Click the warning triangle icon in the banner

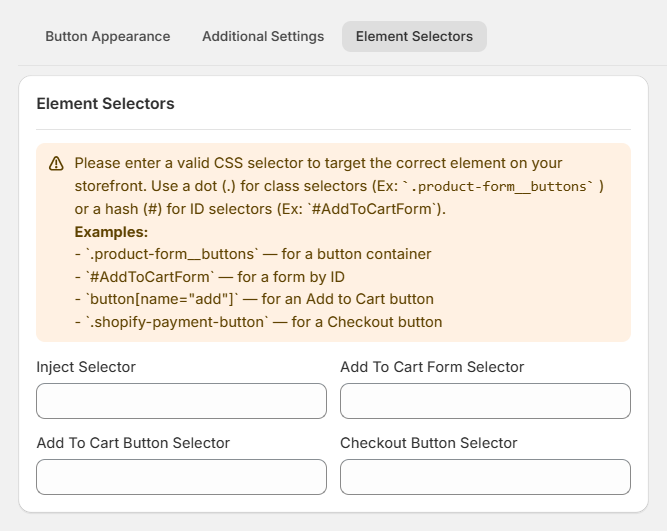tap(56, 164)
